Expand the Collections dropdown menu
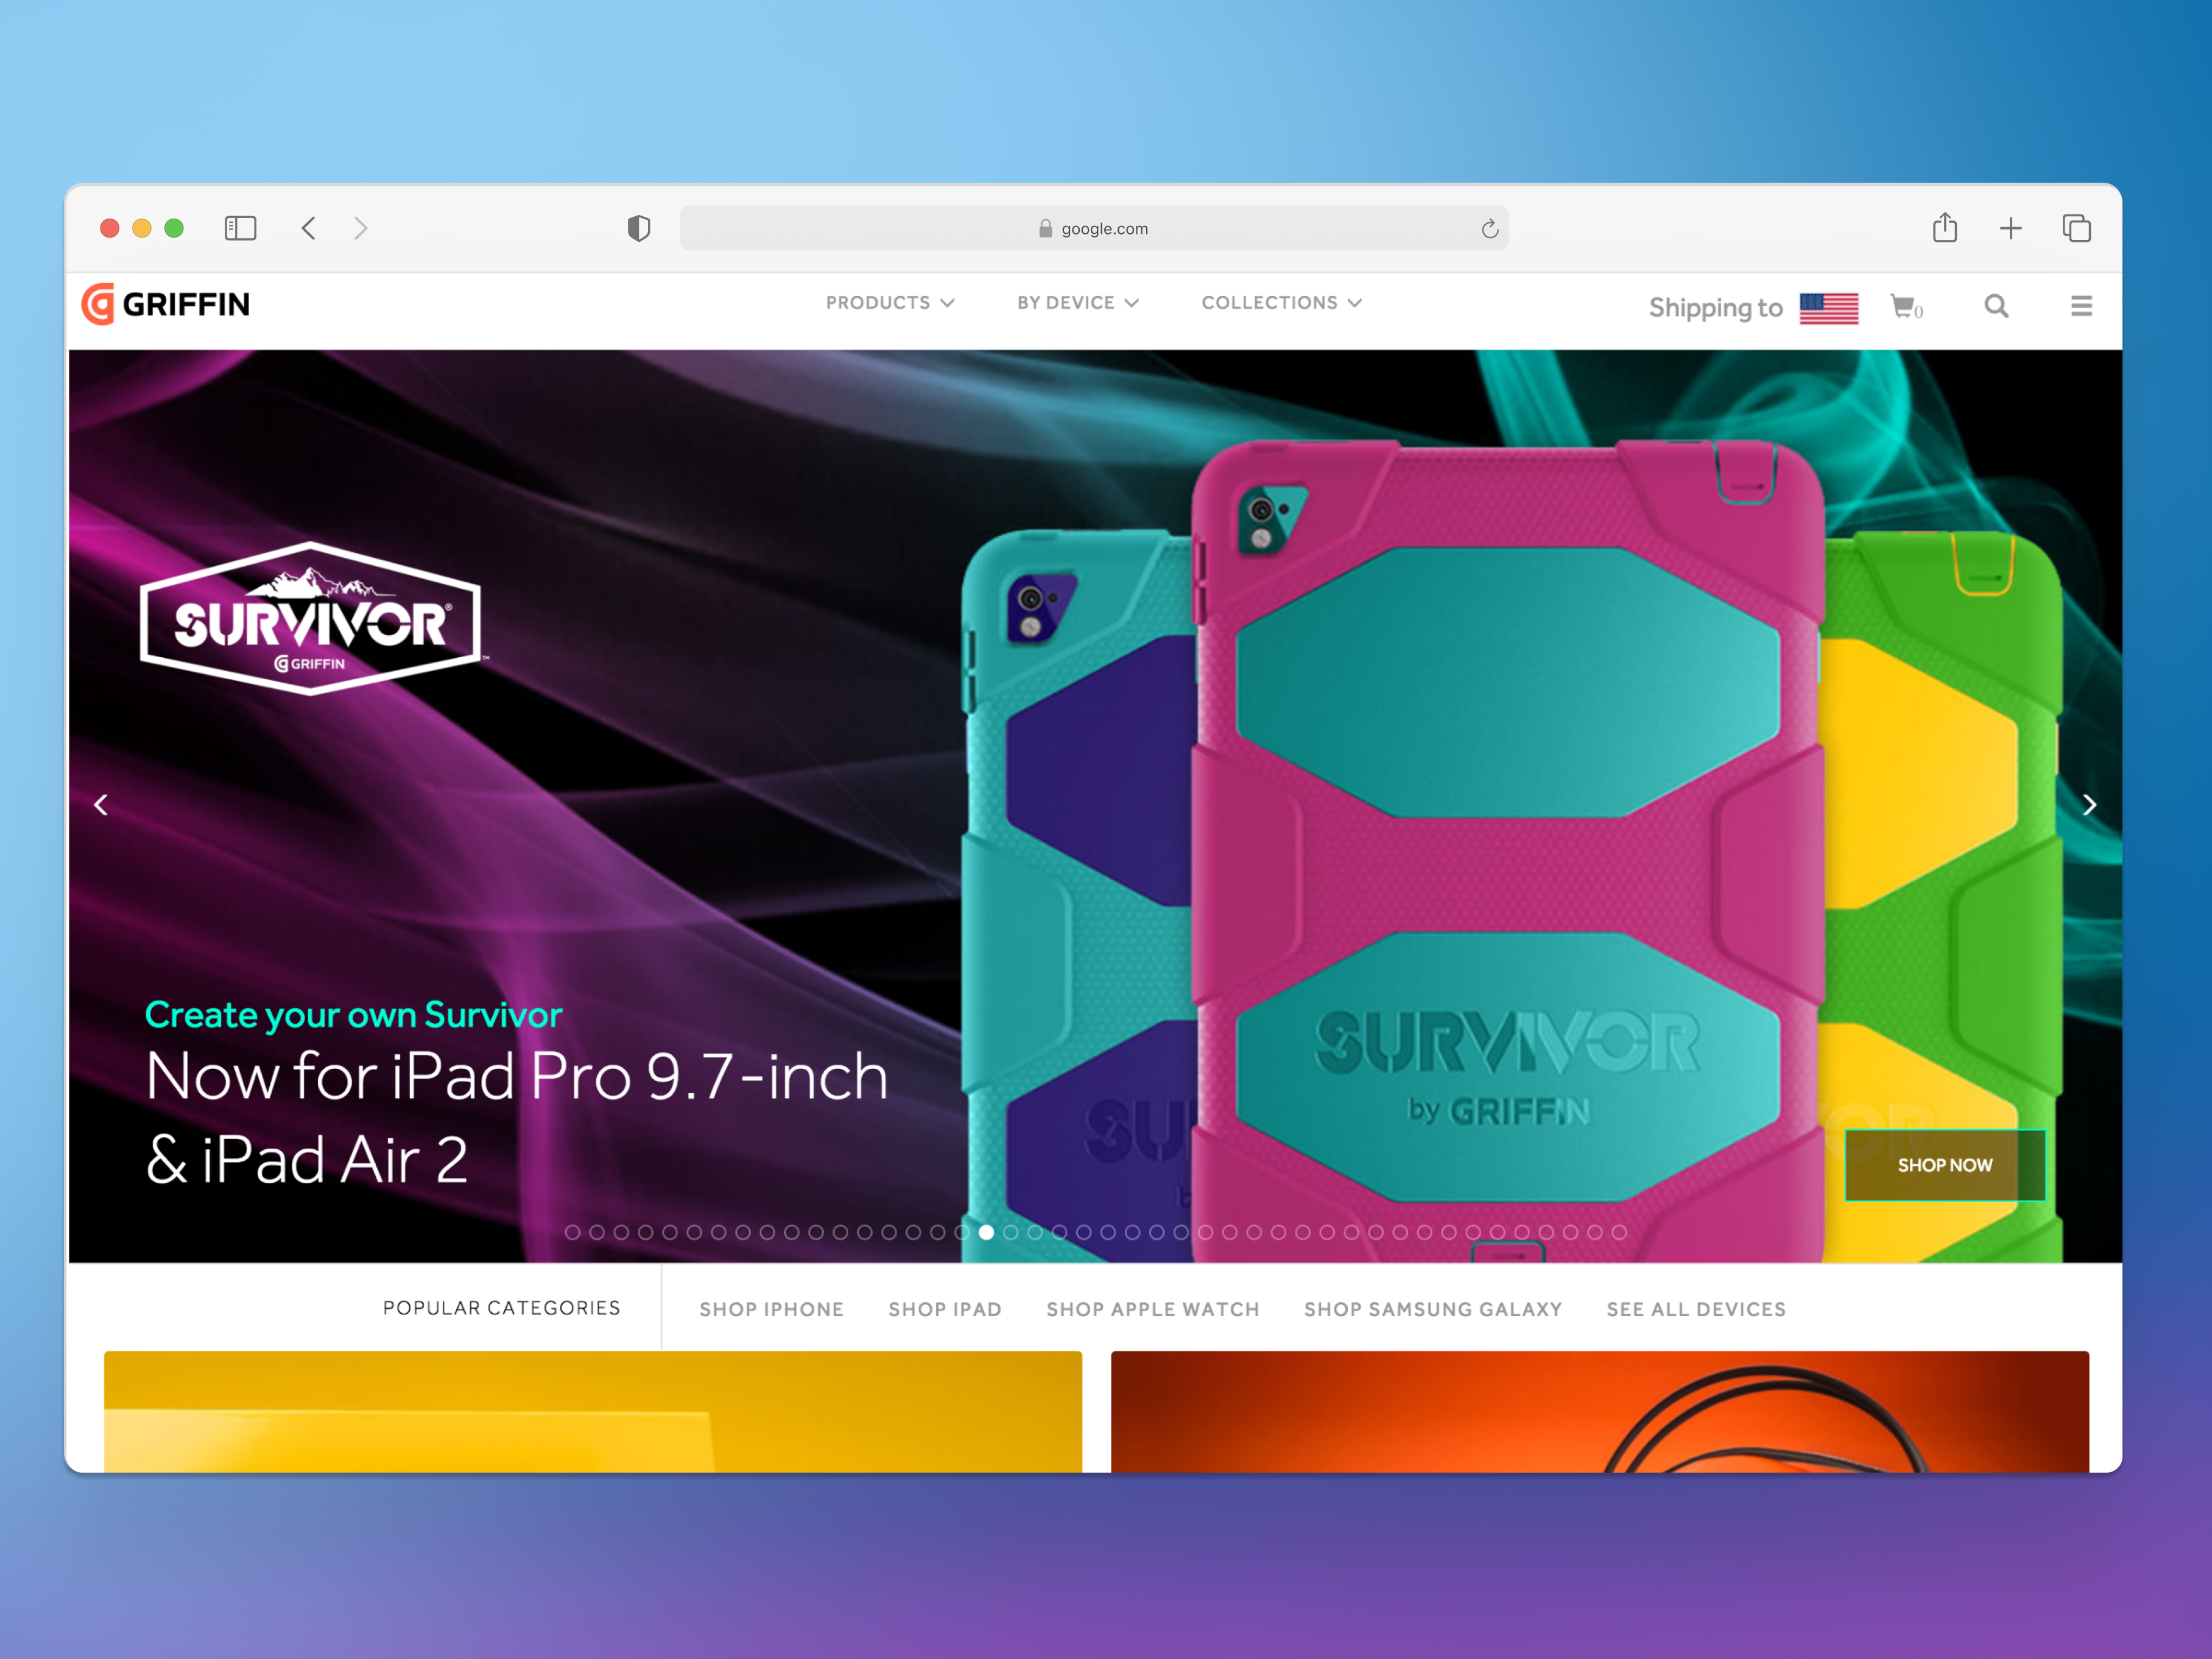This screenshot has height=1659, width=2212. pyautogui.click(x=1281, y=302)
